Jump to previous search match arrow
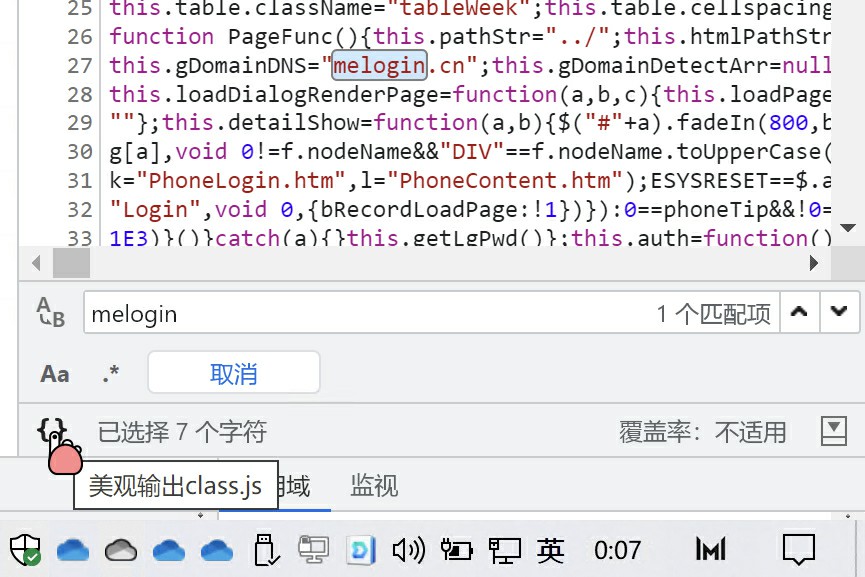The width and height of the screenshot is (865, 577). click(798, 312)
